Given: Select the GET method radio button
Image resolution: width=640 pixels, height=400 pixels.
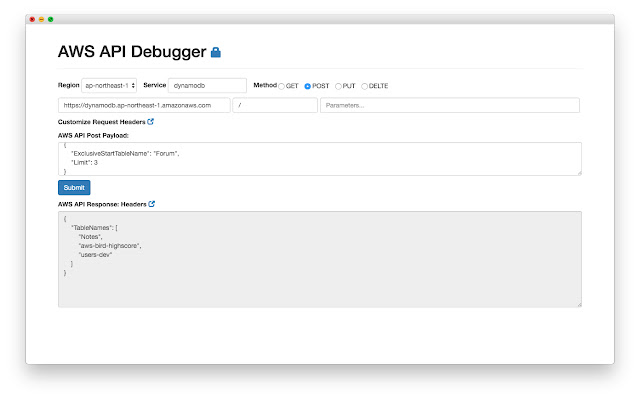Looking at the screenshot, I should (x=281, y=86).
